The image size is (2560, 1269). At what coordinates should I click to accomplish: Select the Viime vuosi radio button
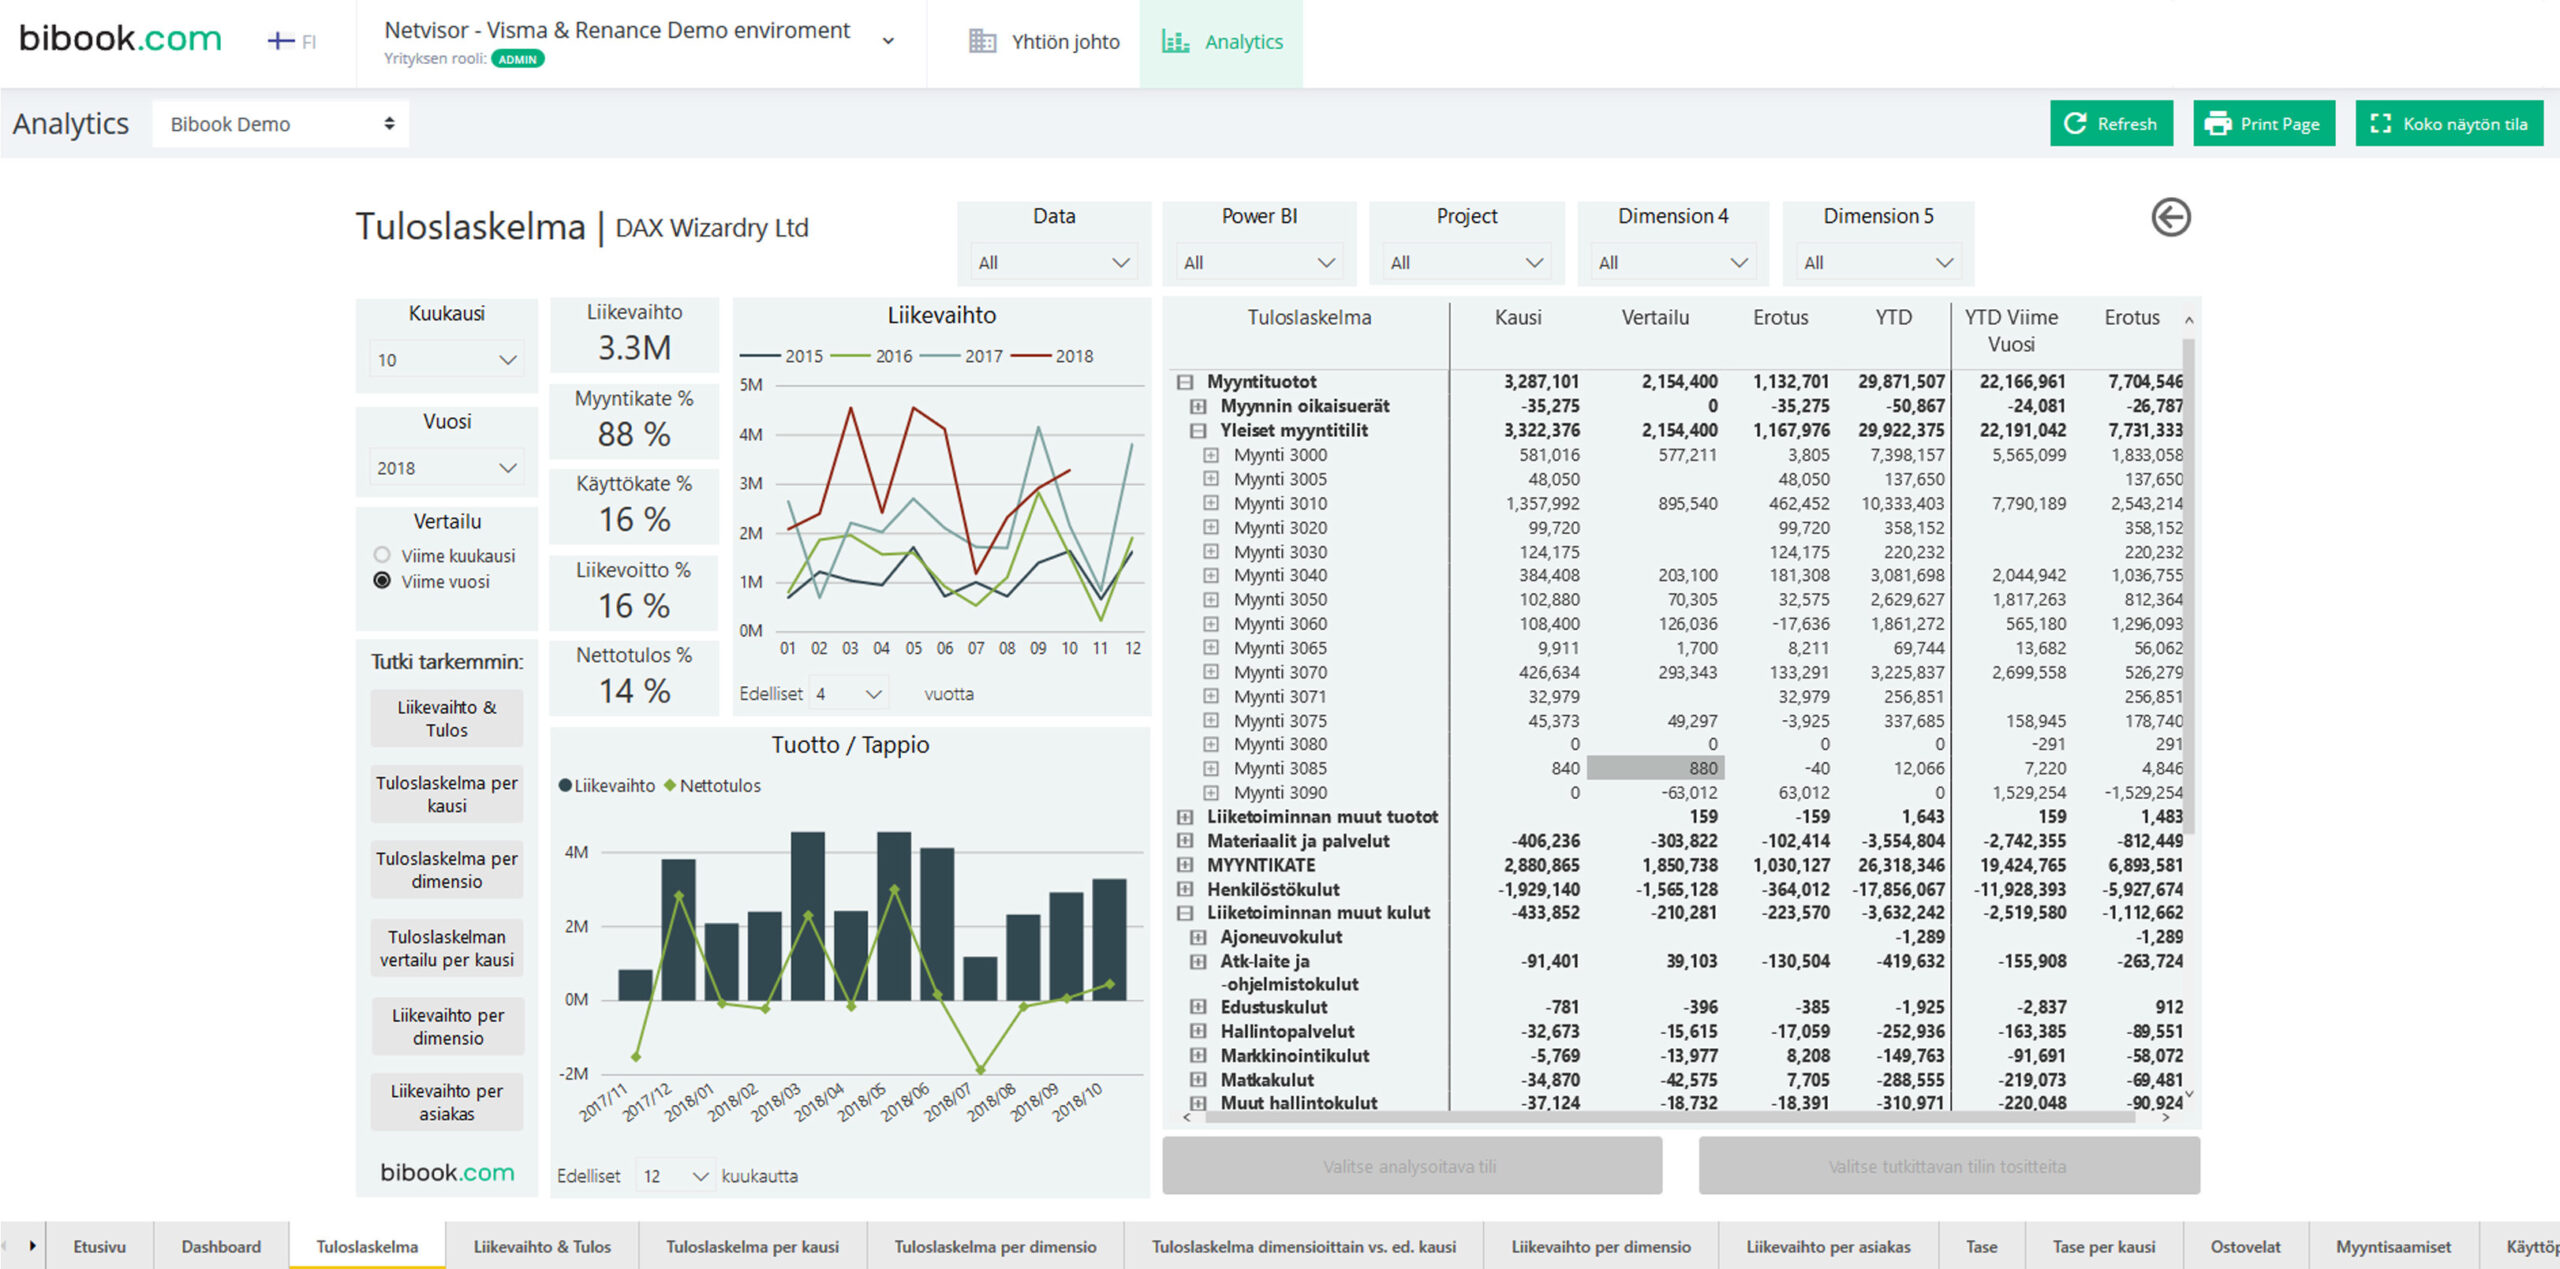coord(382,581)
